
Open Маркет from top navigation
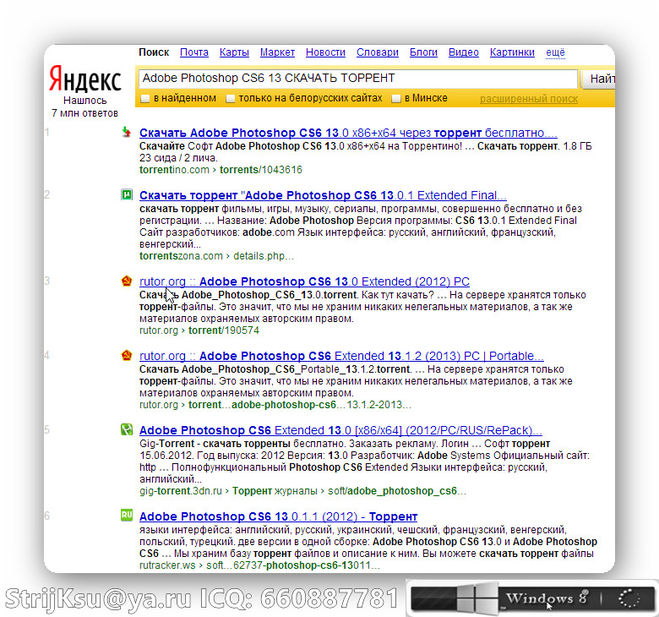tap(277, 53)
